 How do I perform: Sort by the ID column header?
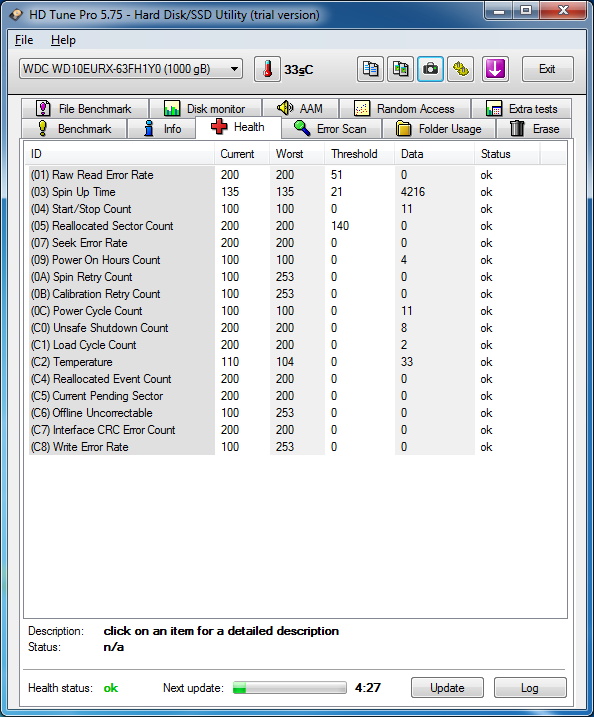coord(119,154)
